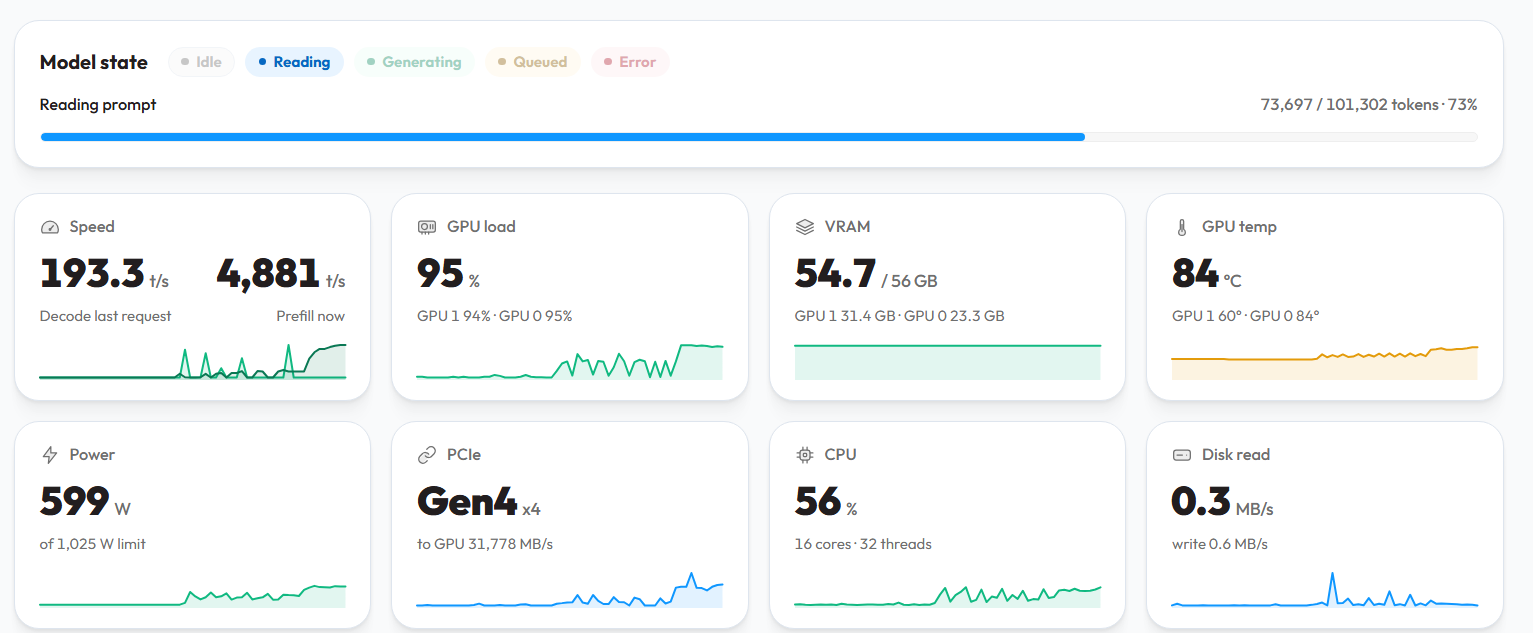
Task: Click the 4,881 t/s prefill value
Action: click(281, 274)
